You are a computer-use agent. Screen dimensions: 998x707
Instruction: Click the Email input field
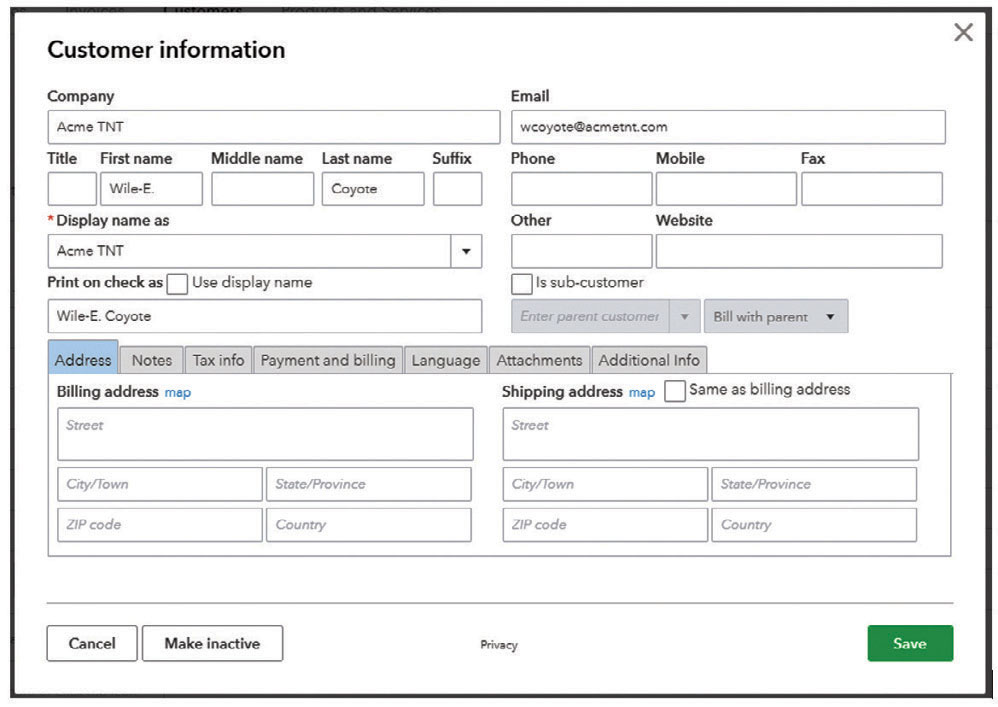727,127
